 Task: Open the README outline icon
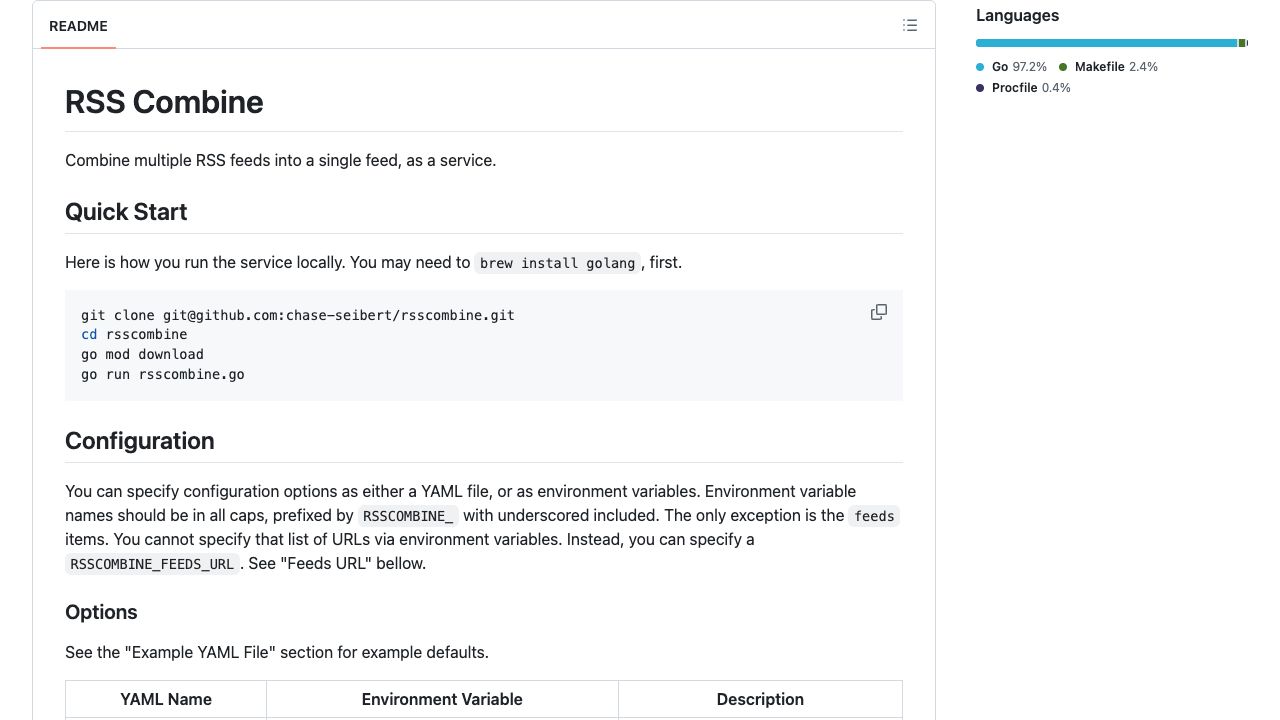pos(909,25)
